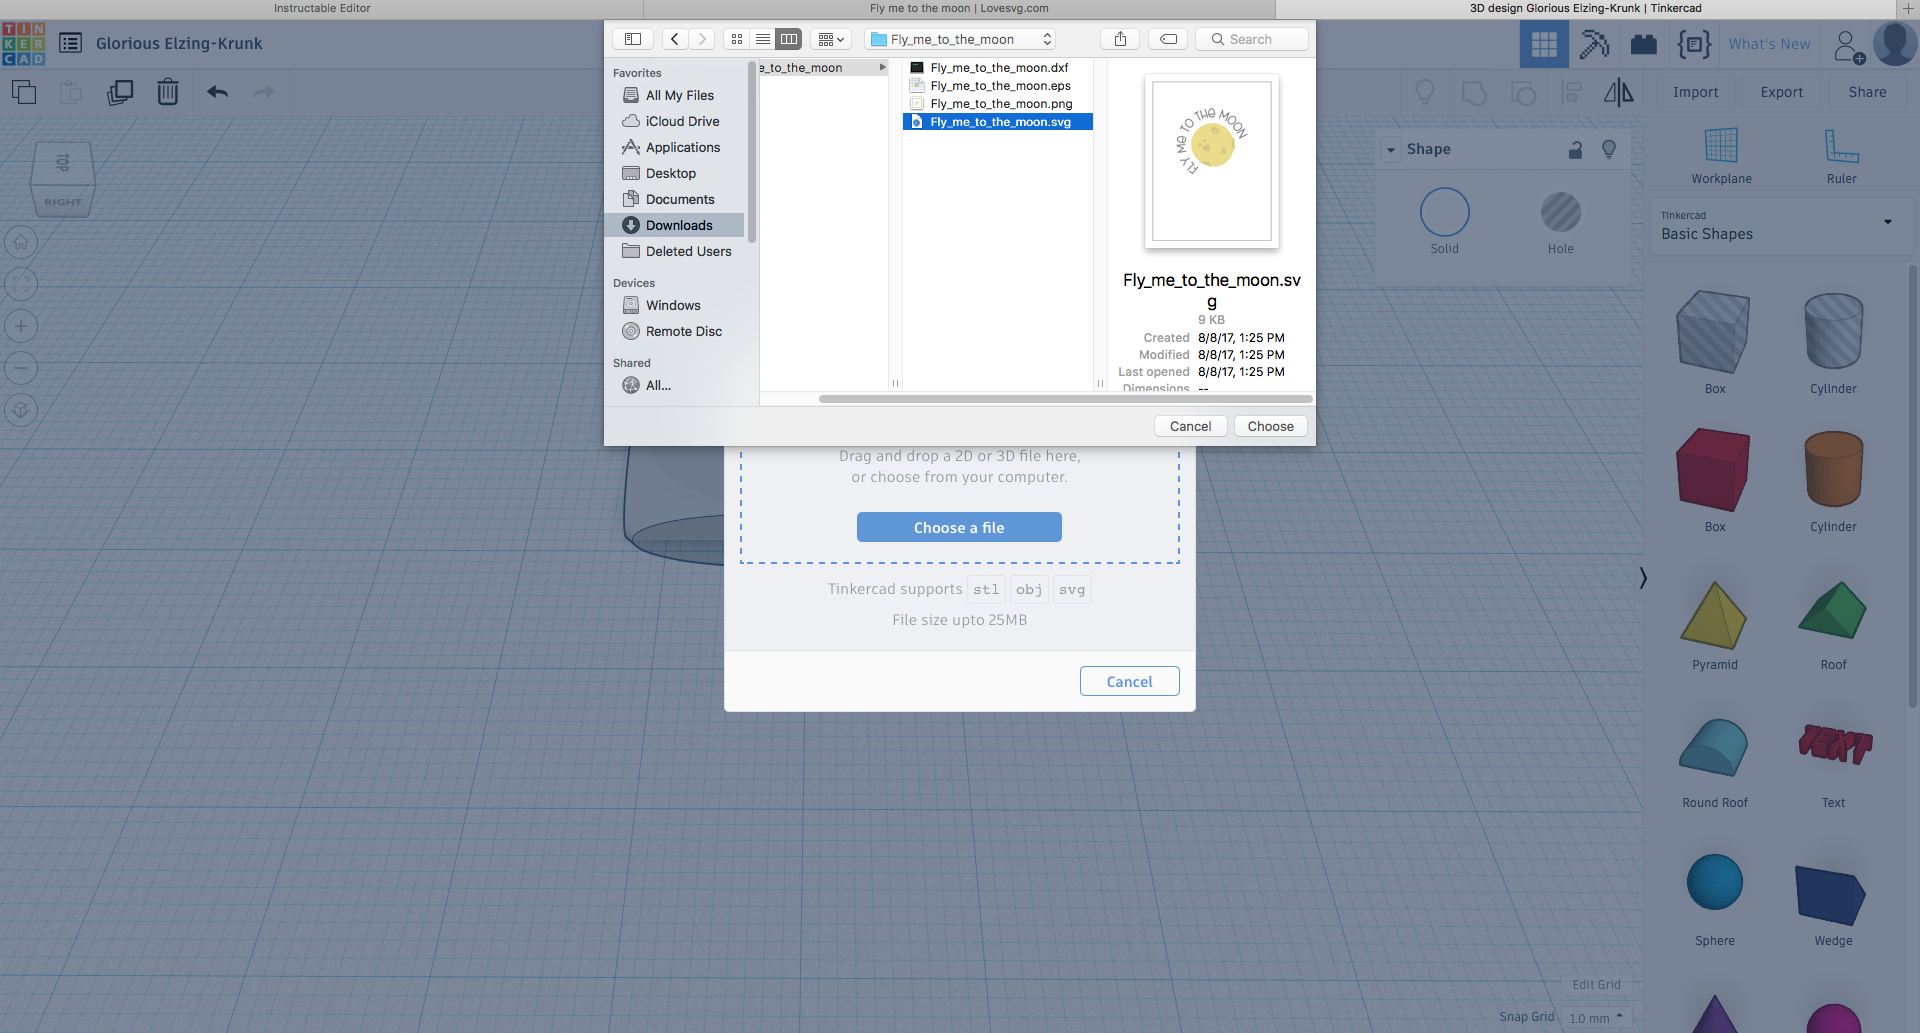The width and height of the screenshot is (1920, 1033).
Task: Click the Fit all in view icon
Action: pyautogui.click(x=21, y=284)
